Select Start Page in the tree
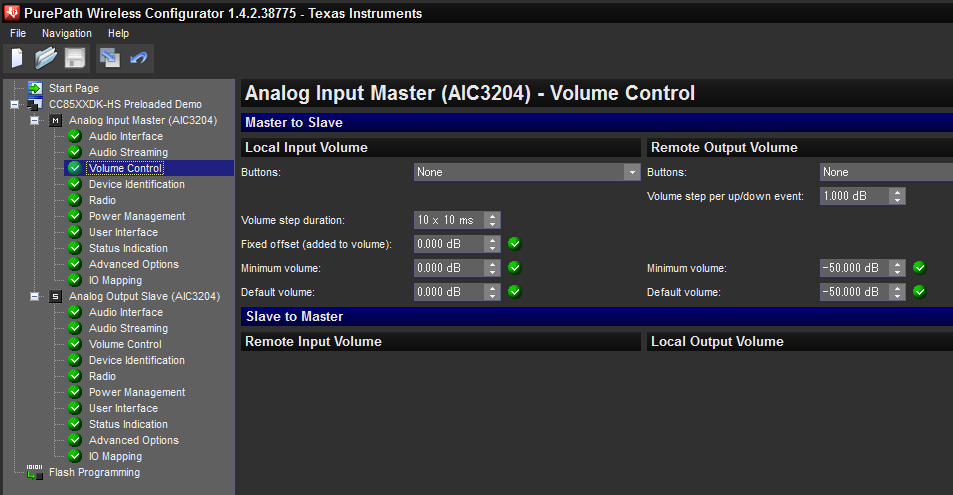The height and width of the screenshot is (495, 953). pos(74,88)
